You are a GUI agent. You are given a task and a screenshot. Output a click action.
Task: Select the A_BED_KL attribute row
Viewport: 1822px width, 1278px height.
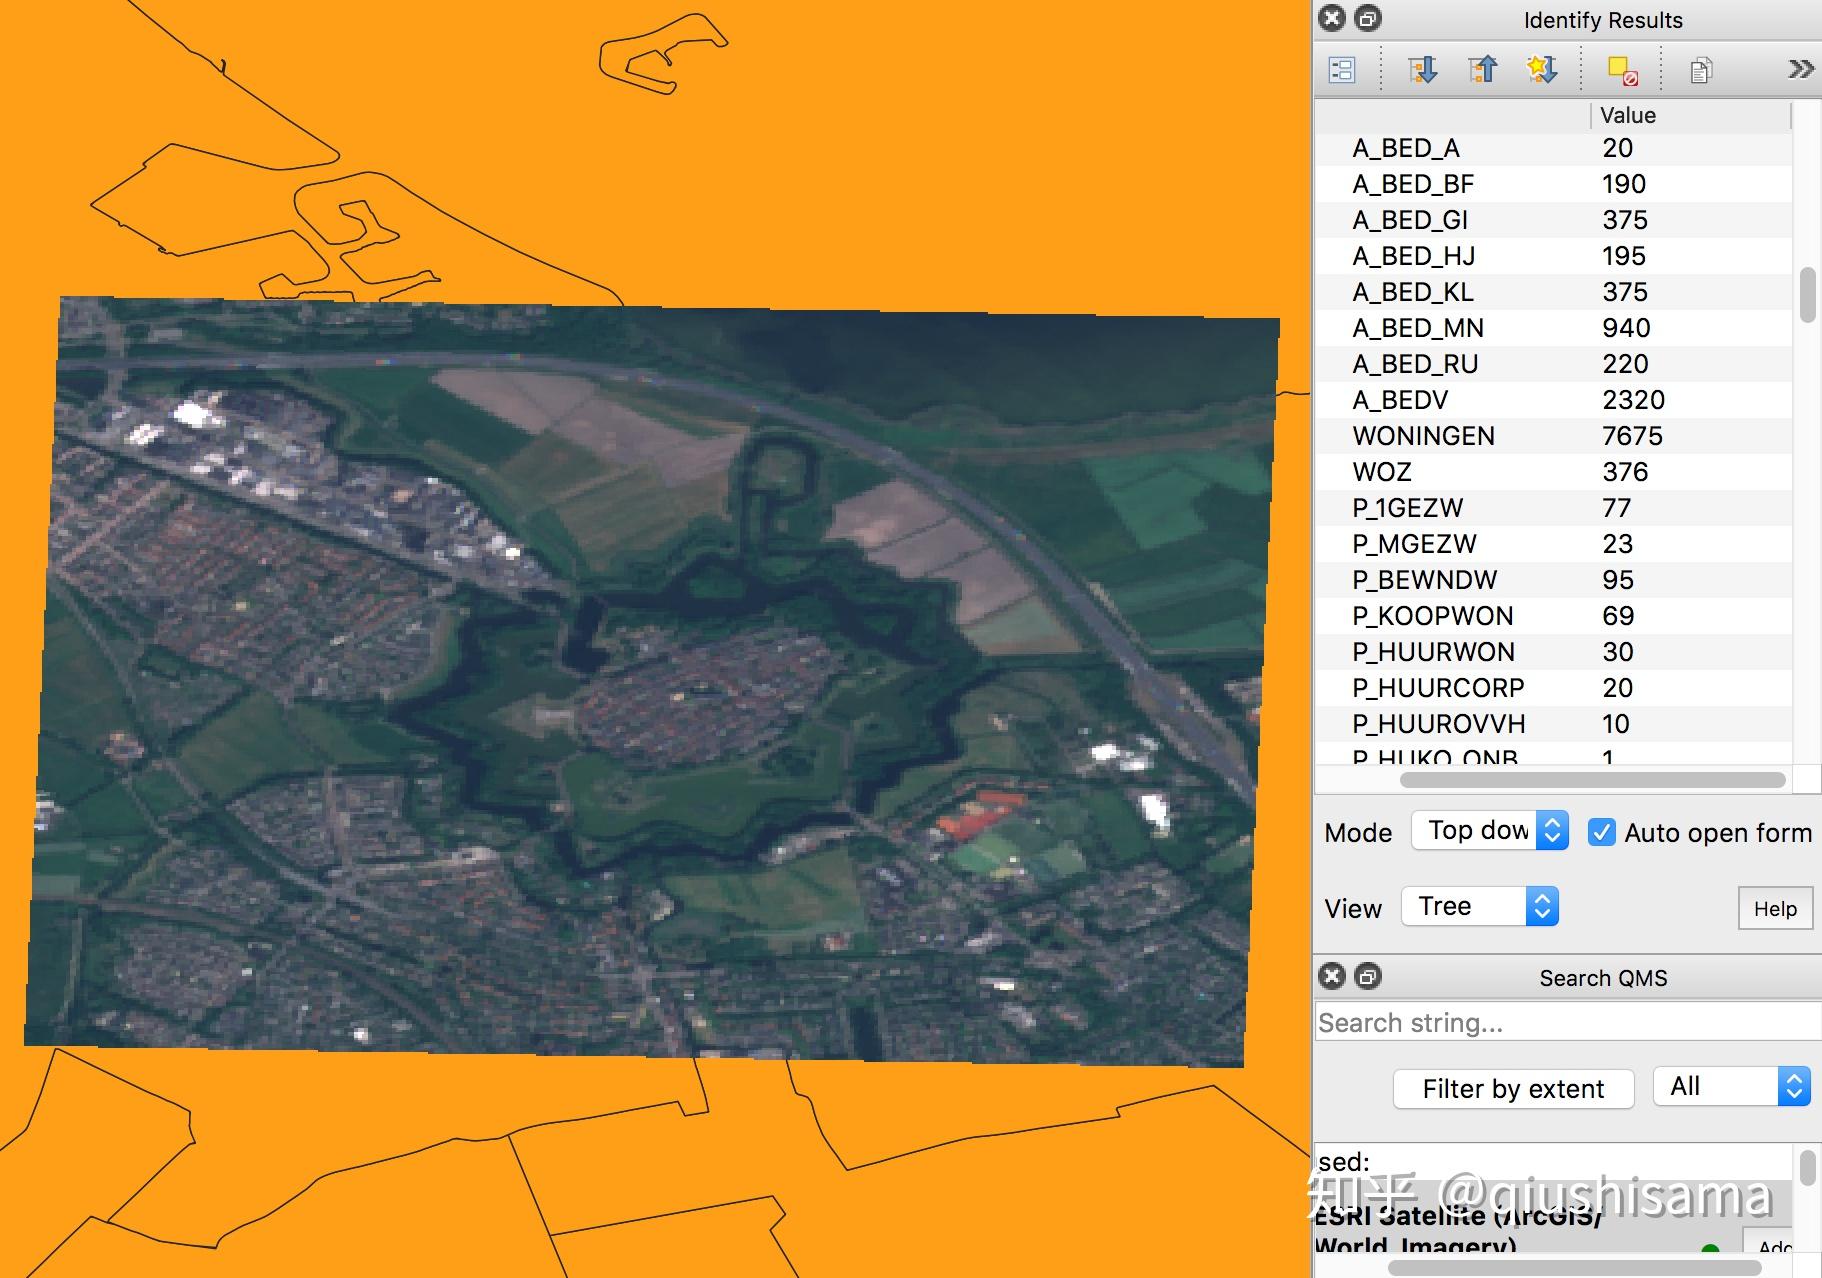point(1553,292)
